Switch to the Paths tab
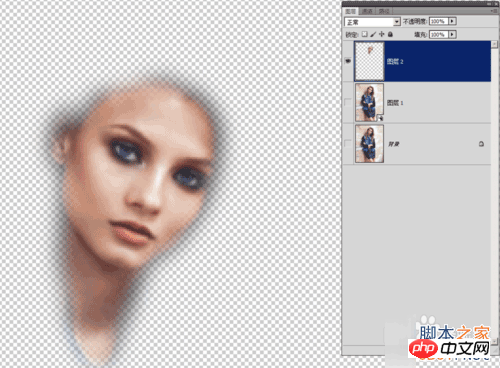This screenshot has width=500, height=368. click(384, 11)
